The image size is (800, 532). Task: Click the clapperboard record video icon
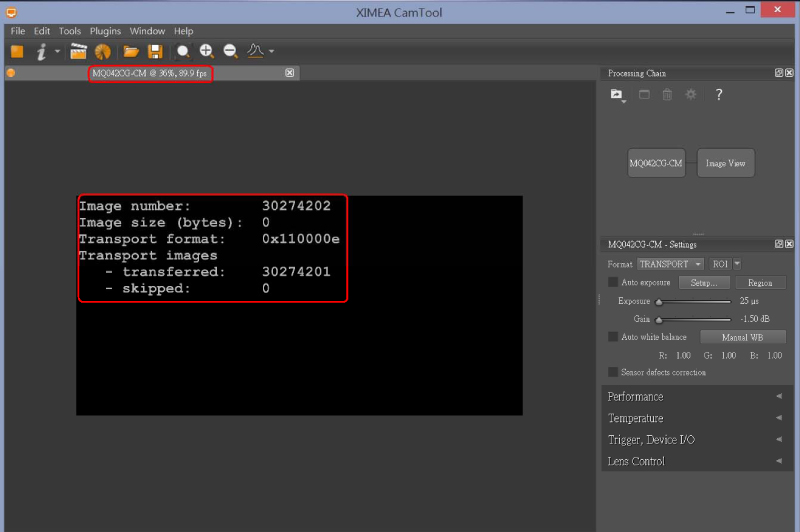point(78,51)
